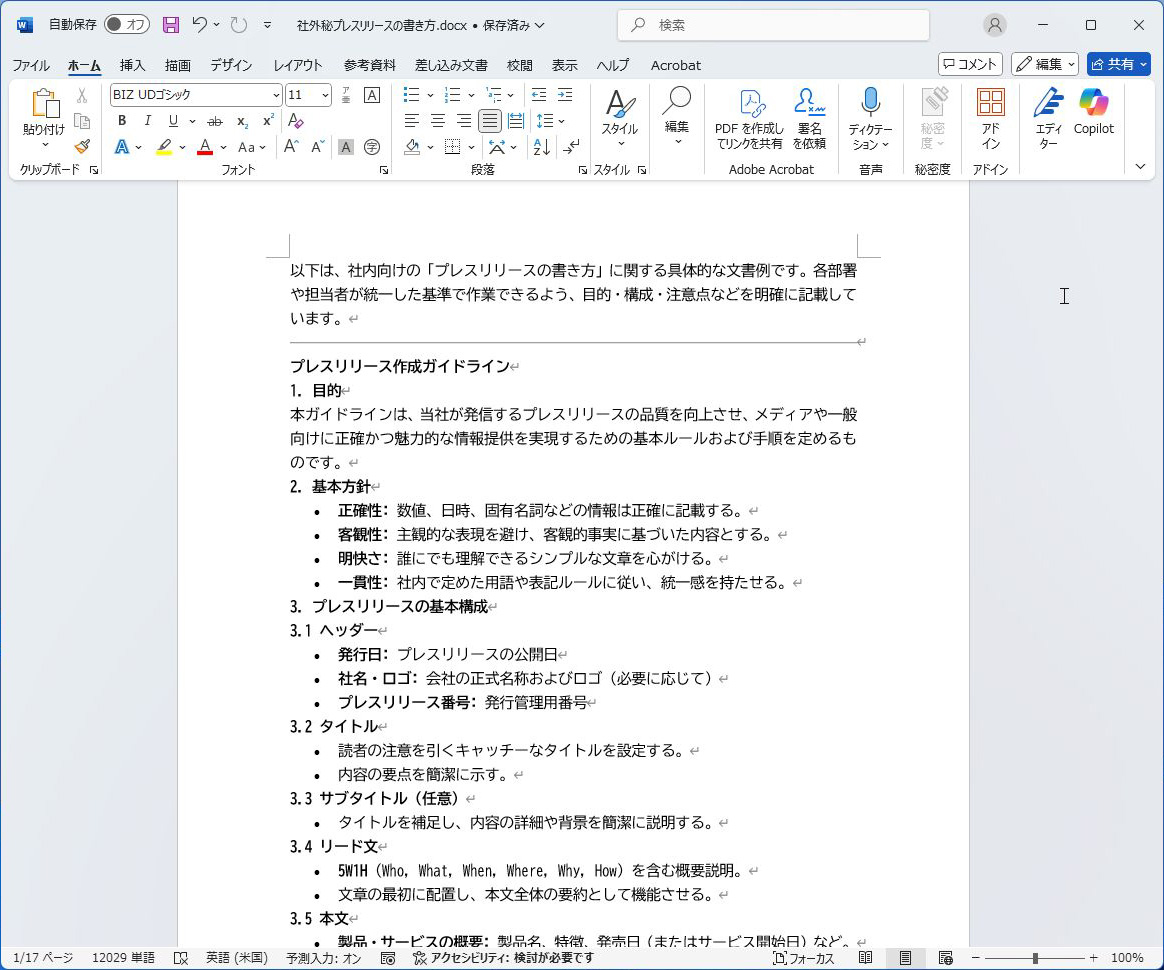Center-align the paragraph text
This screenshot has height=970, width=1164.
438,121
